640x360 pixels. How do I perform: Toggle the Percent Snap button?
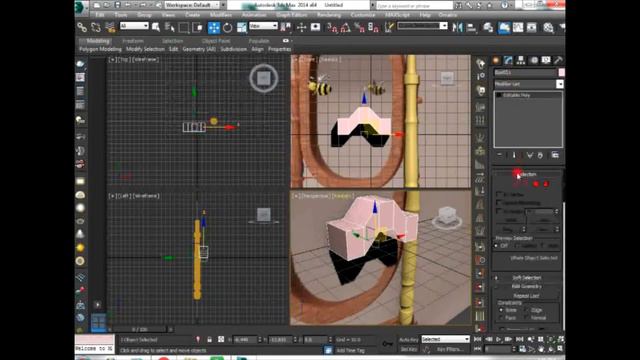point(359,27)
